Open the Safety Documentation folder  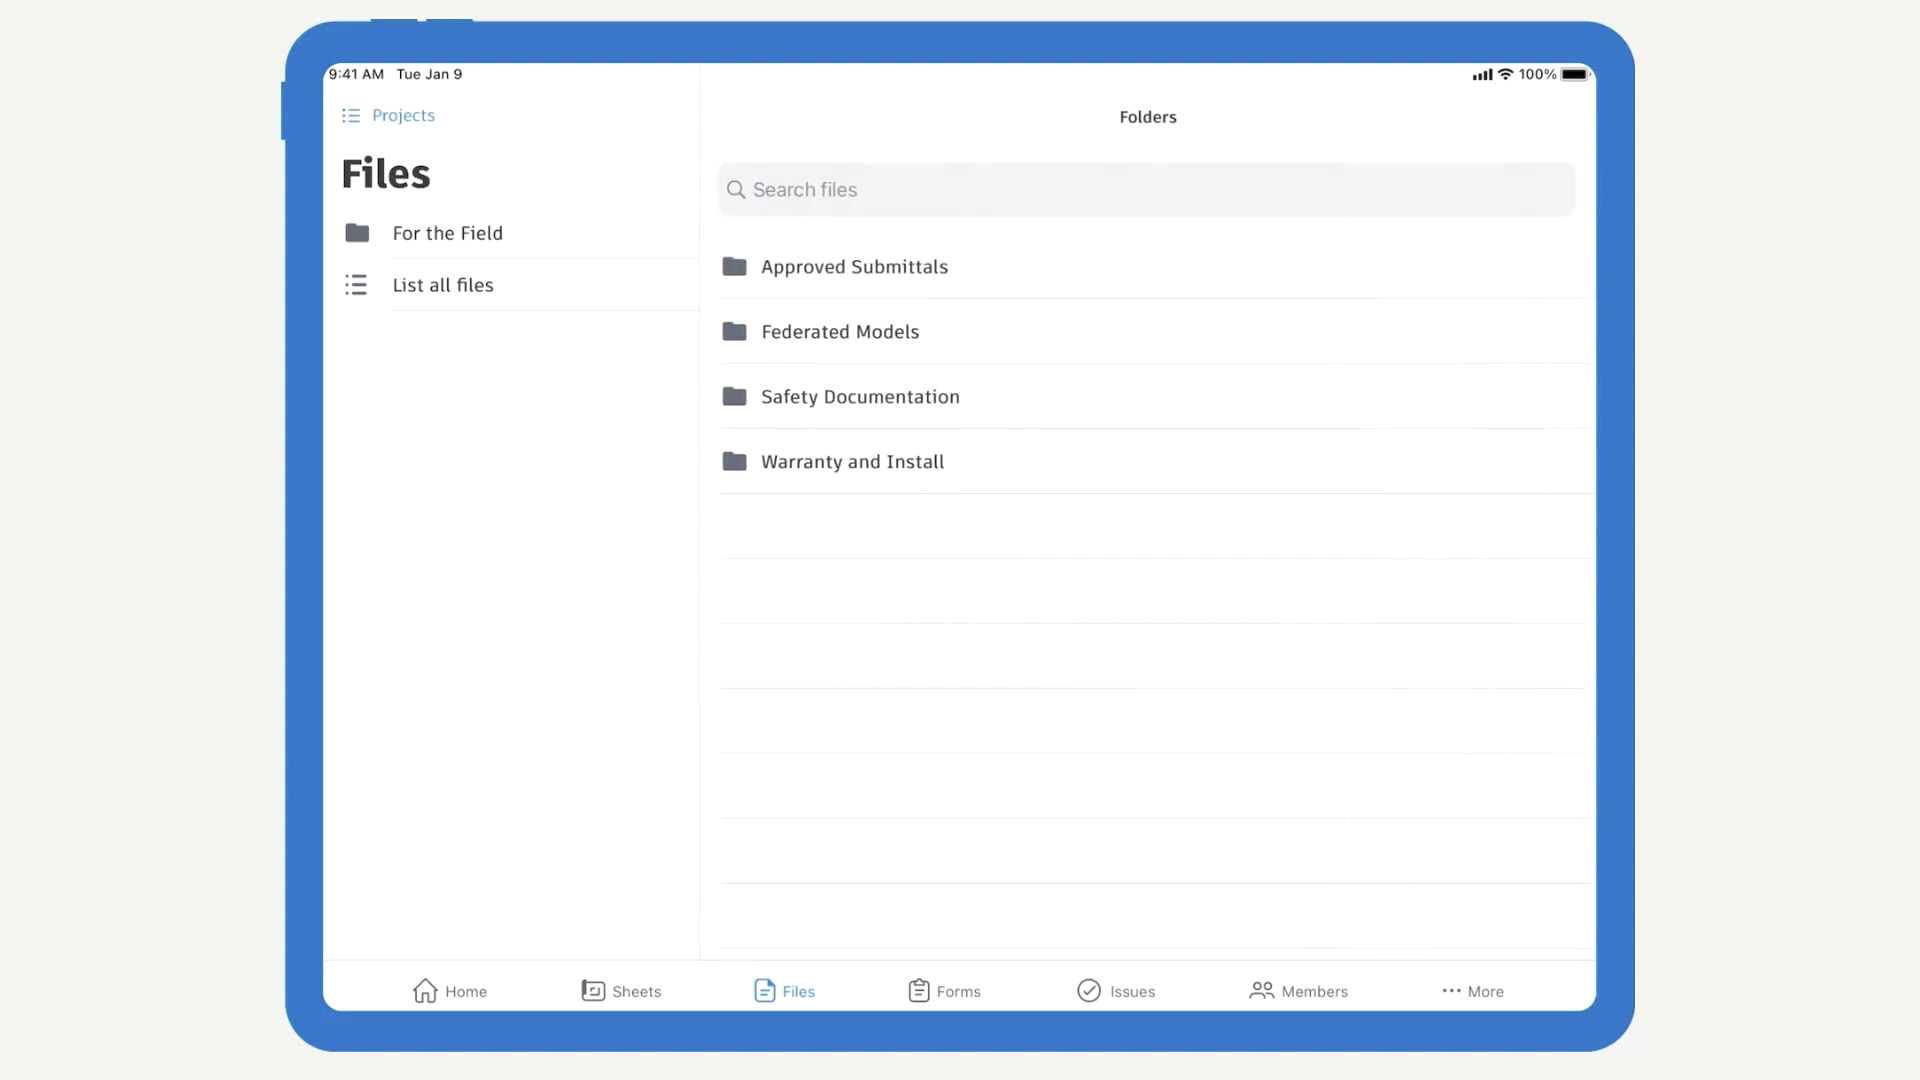click(x=860, y=396)
